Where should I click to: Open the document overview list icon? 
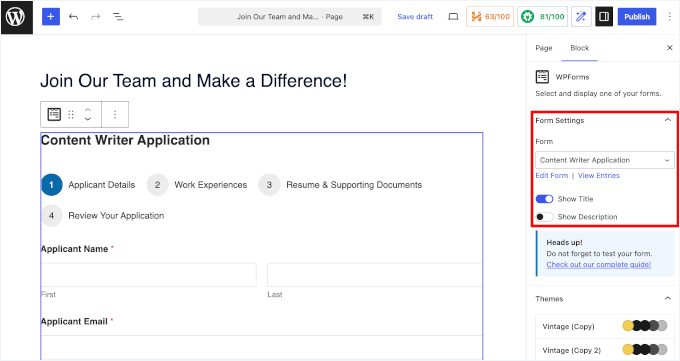coord(118,17)
